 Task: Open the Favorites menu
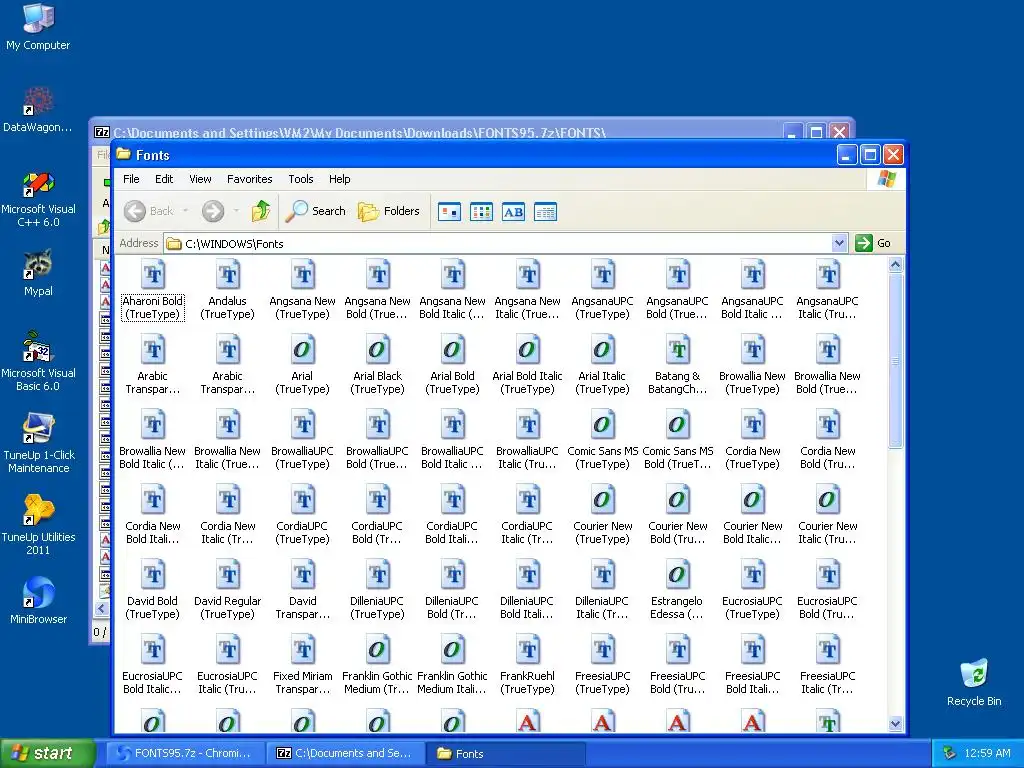tap(249, 179)
